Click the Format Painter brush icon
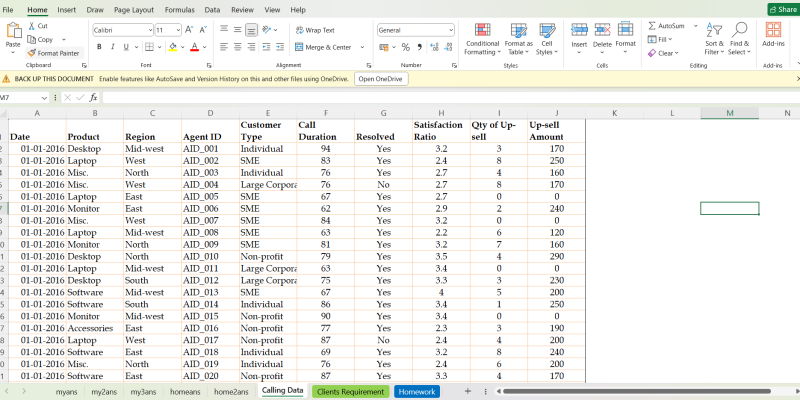800x400 pixels. click(33, 53)
